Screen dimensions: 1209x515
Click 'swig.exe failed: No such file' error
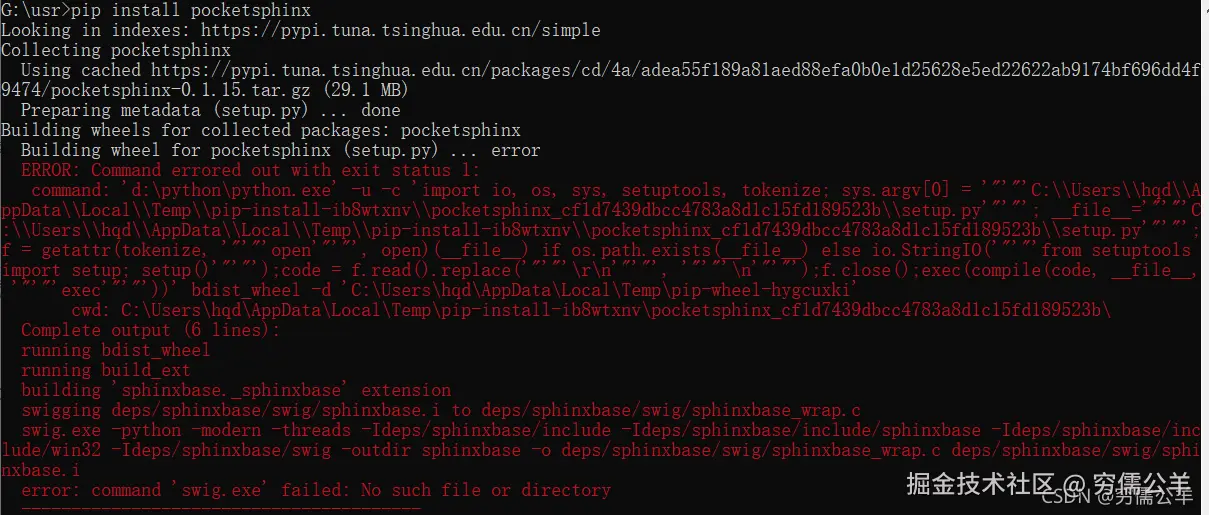click(x=315, y=490)
